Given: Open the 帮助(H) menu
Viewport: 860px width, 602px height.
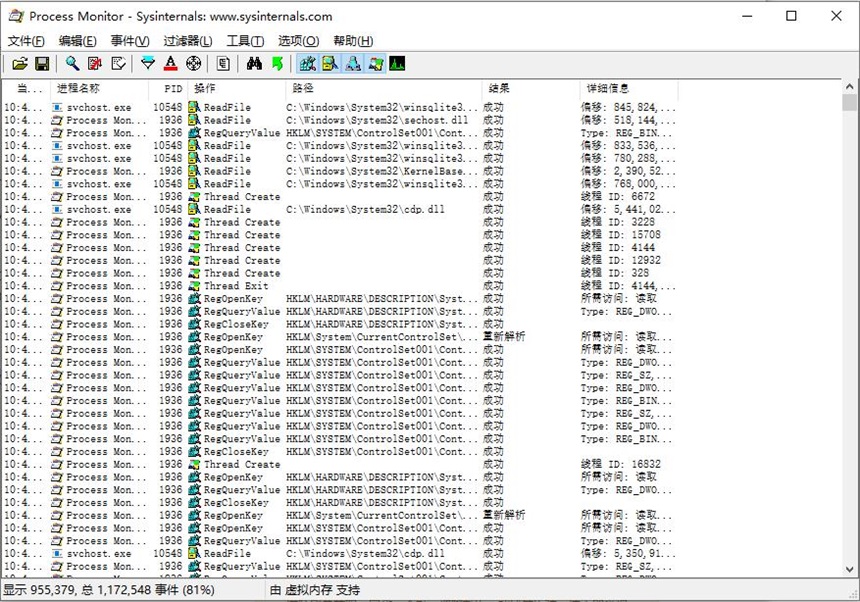Looking at the screenshot, I should (x=353, y=41).
